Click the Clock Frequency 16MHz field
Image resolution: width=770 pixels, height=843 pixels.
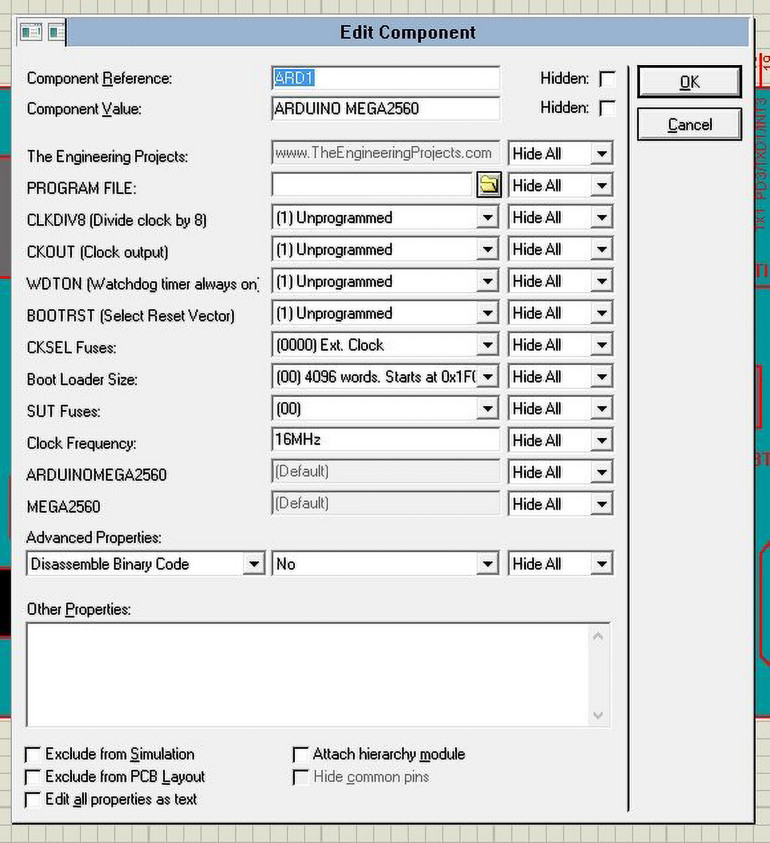click(384, 440)
